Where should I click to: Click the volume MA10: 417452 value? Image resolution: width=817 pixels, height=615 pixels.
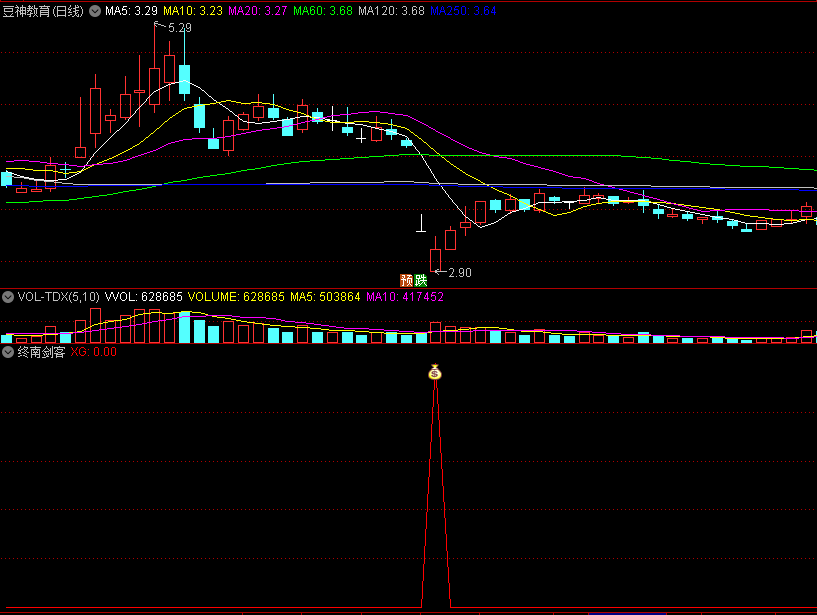405,297
